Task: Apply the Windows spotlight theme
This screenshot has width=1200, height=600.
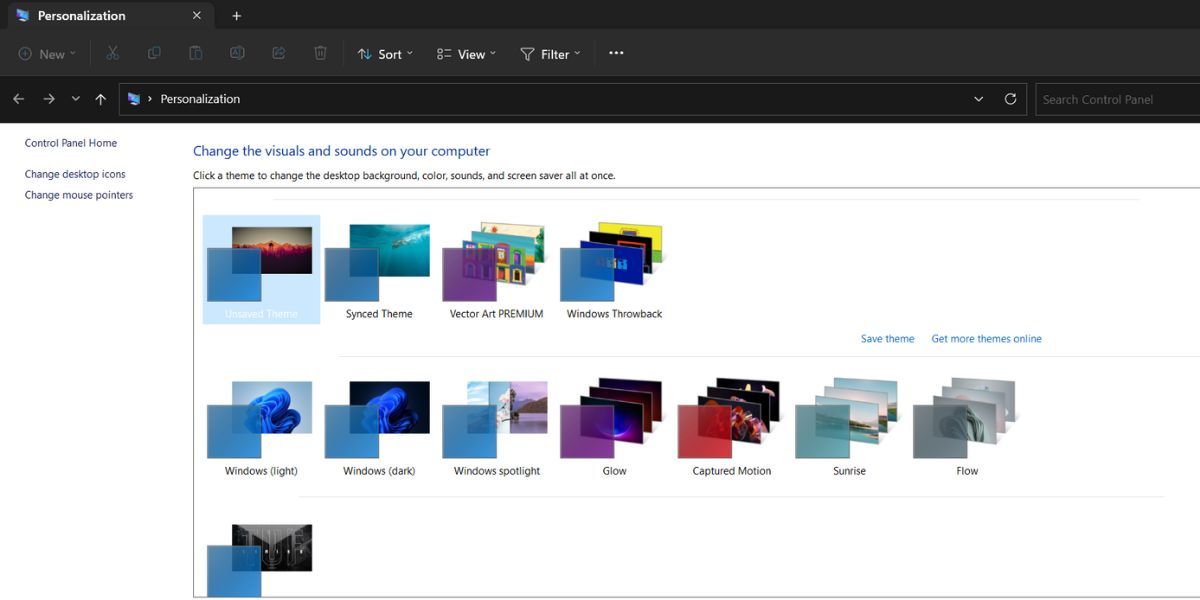Action: tap(497, 427)
